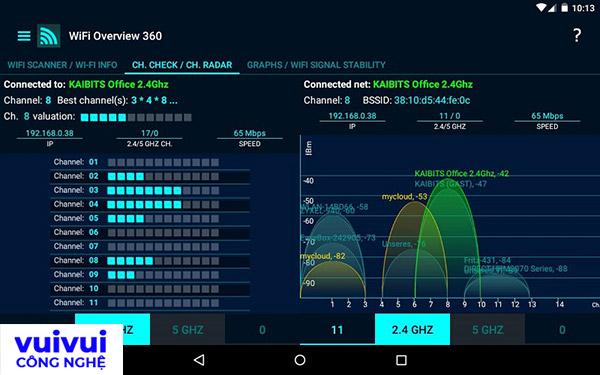This screenshot has height=375, width=600.
Task: Tap Connected to: KAIBITS Office 2.4Ghz
Action: click(86, 84)
